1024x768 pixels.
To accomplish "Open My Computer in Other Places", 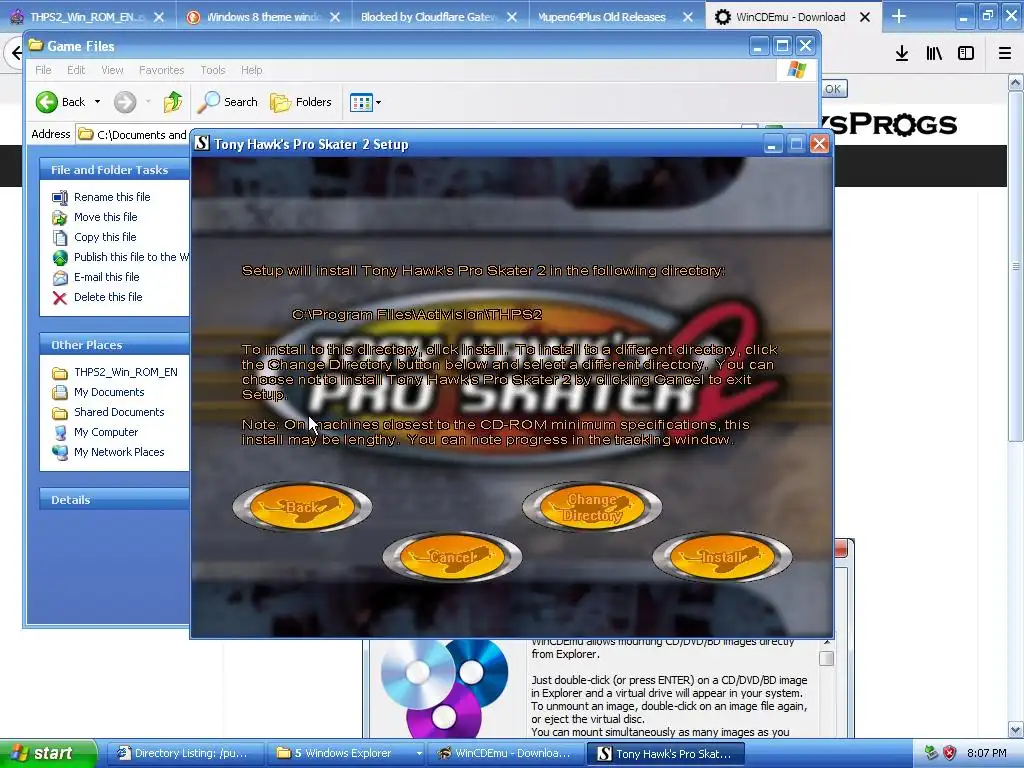I will pyautogui.click(x=106, y=432).
